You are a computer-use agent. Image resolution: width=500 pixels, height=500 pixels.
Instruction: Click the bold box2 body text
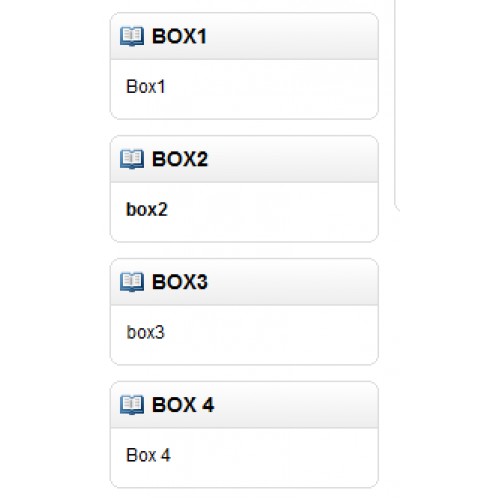147,210
